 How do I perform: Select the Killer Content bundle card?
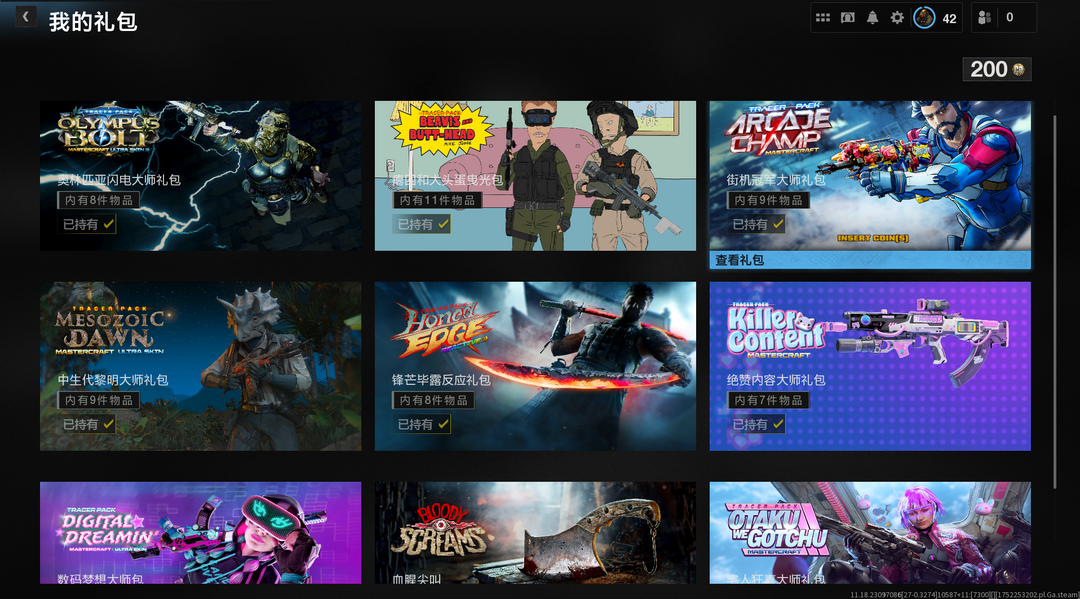pyautogui.click(x=870, y=366)
